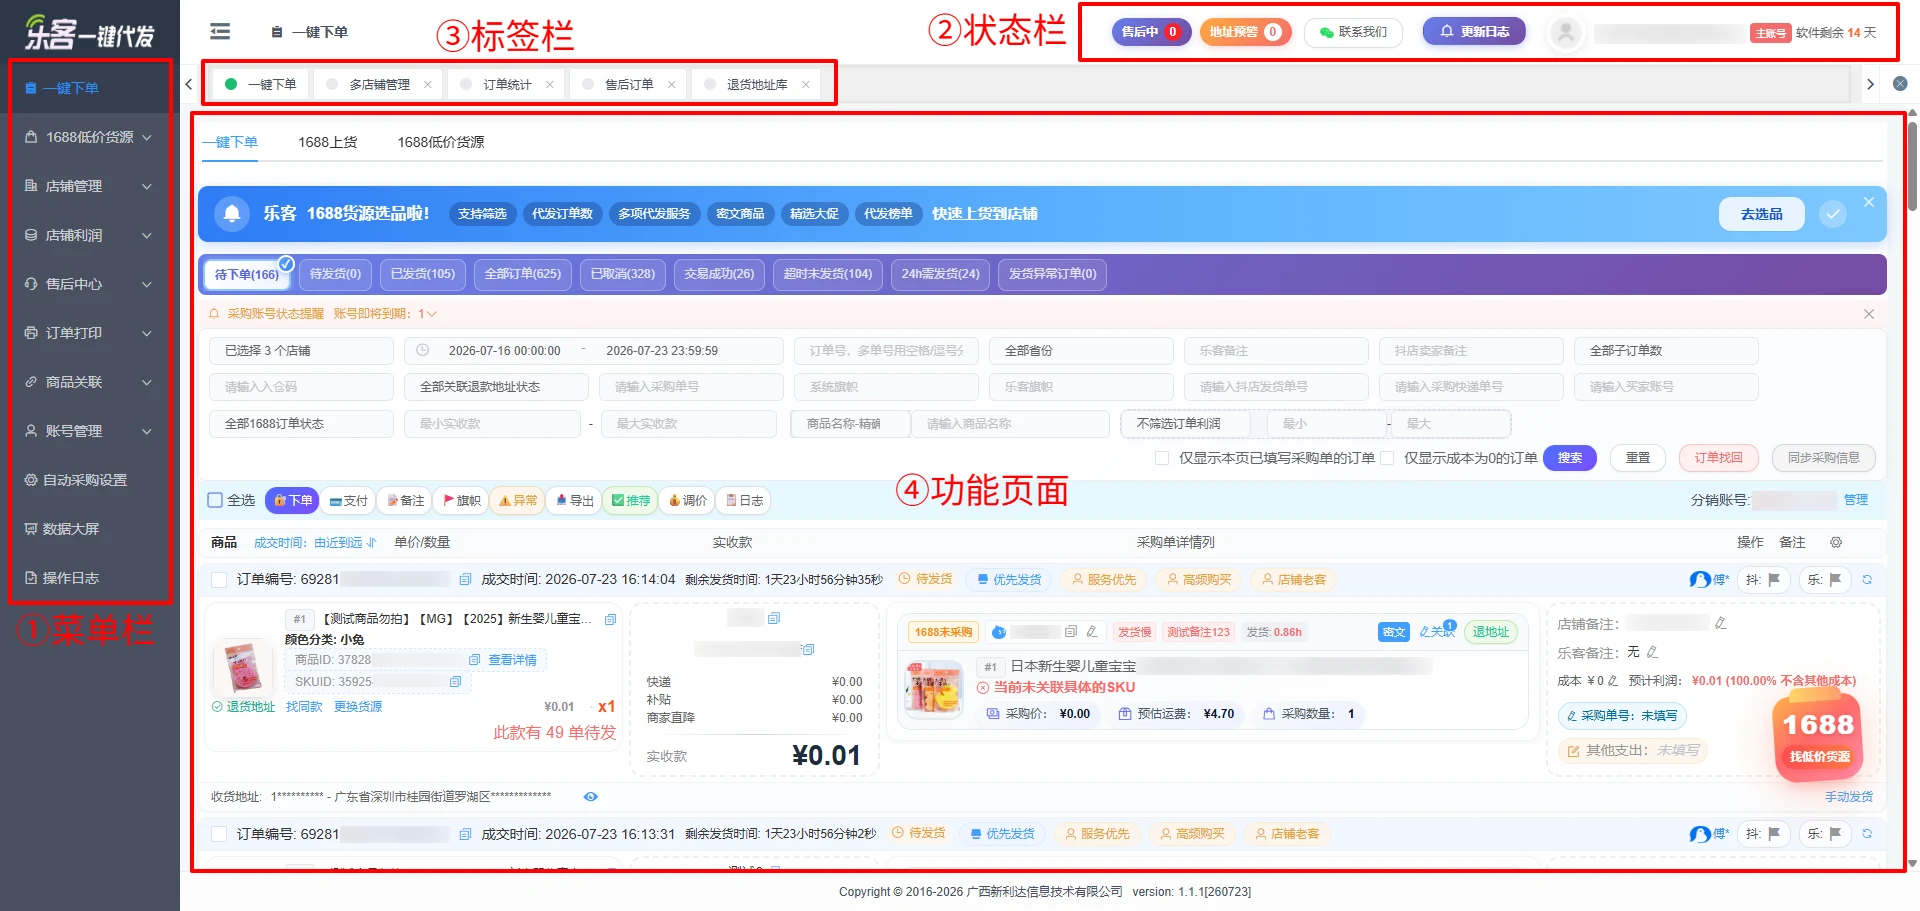Screen dimensions: 1920x911
Task: Click the 乐 flag icon on first order
Action: point(1835,580)
